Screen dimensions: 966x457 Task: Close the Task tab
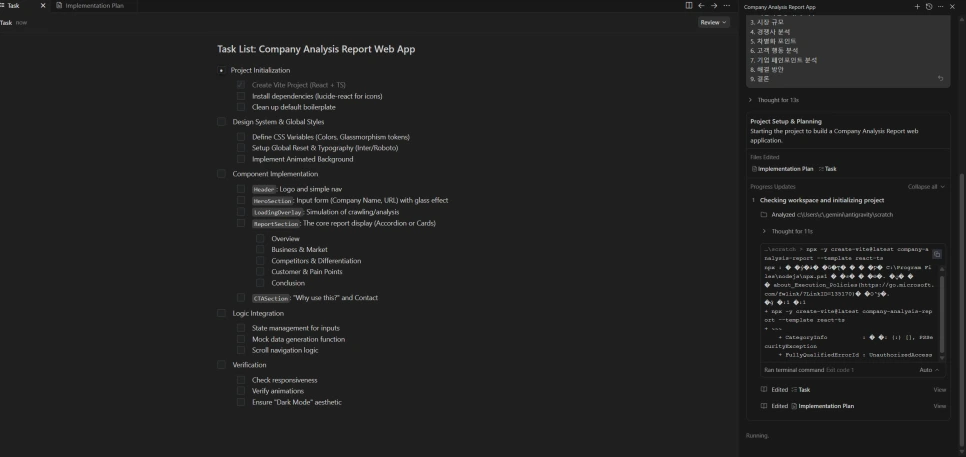(x=43, y=6)
